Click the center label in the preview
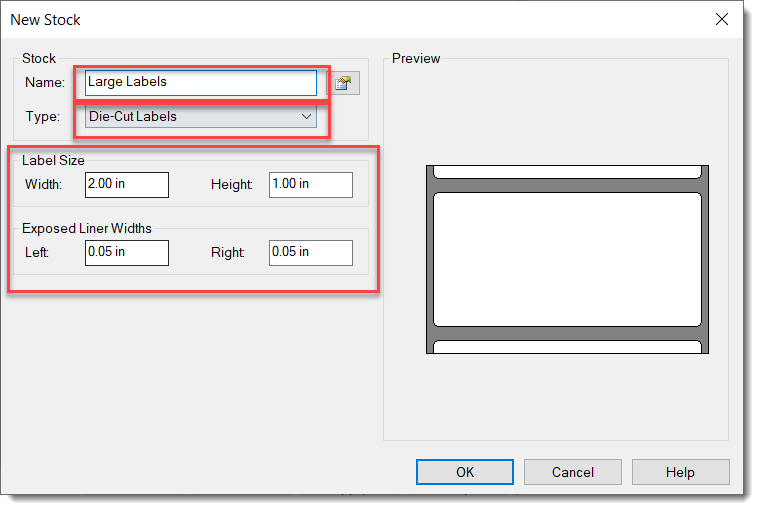This screenshot has width=759, height=510. pos(567,259)
